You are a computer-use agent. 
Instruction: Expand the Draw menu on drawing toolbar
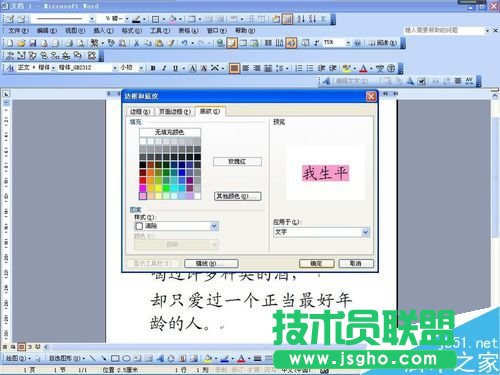coord(18,359)
